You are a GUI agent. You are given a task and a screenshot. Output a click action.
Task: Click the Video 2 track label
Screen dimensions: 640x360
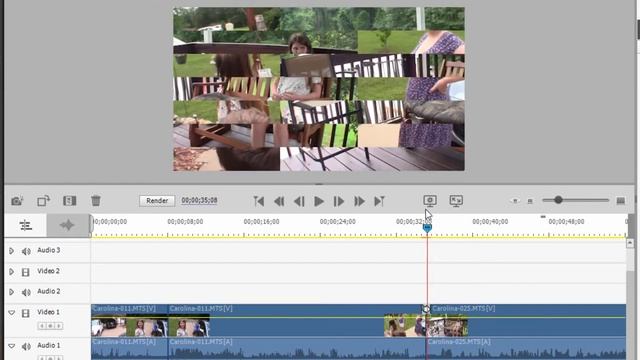pos(48,271)
